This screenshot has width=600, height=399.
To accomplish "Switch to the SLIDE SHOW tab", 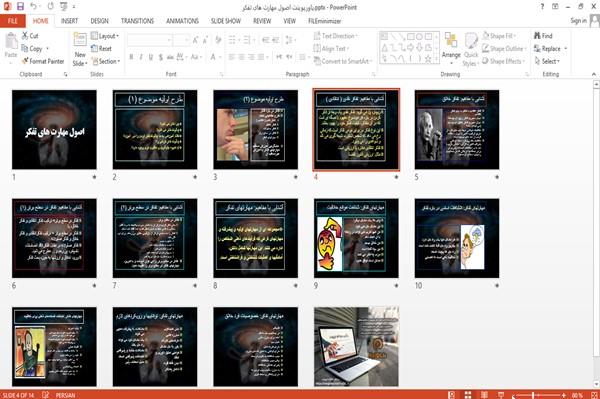I will (x=226, y=21).
